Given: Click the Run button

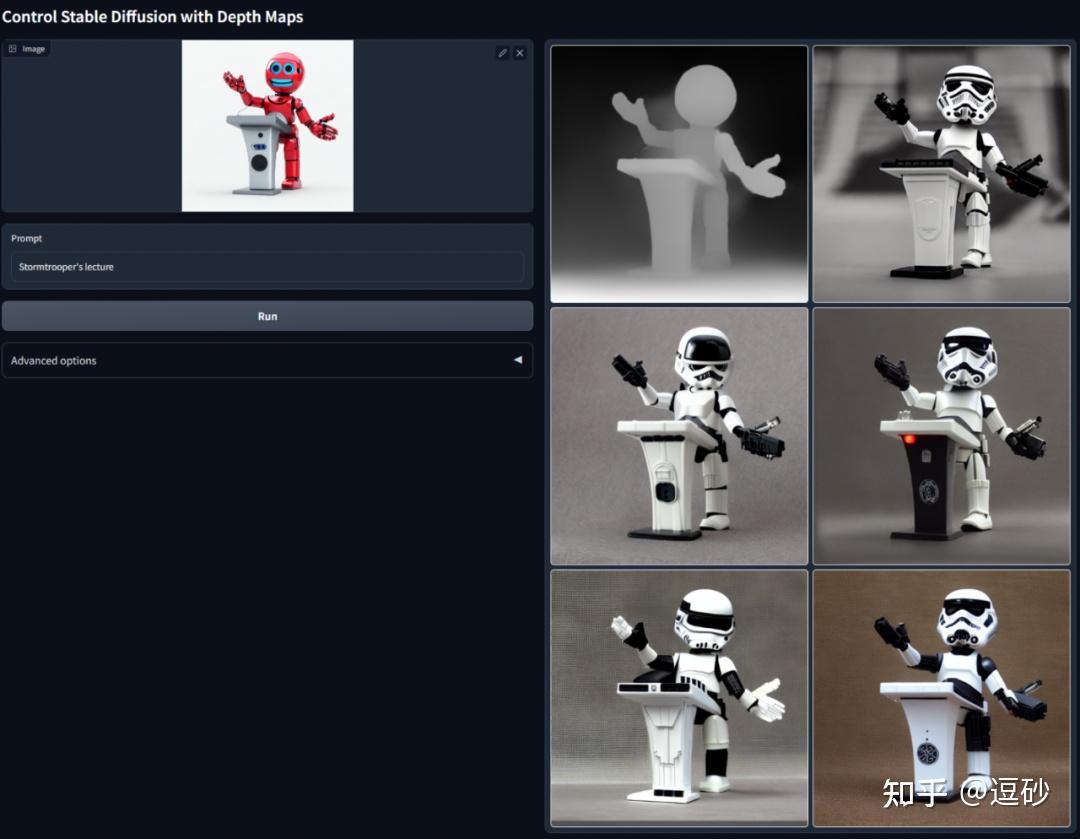Looking at the screenshot, I should click(267, 316).
